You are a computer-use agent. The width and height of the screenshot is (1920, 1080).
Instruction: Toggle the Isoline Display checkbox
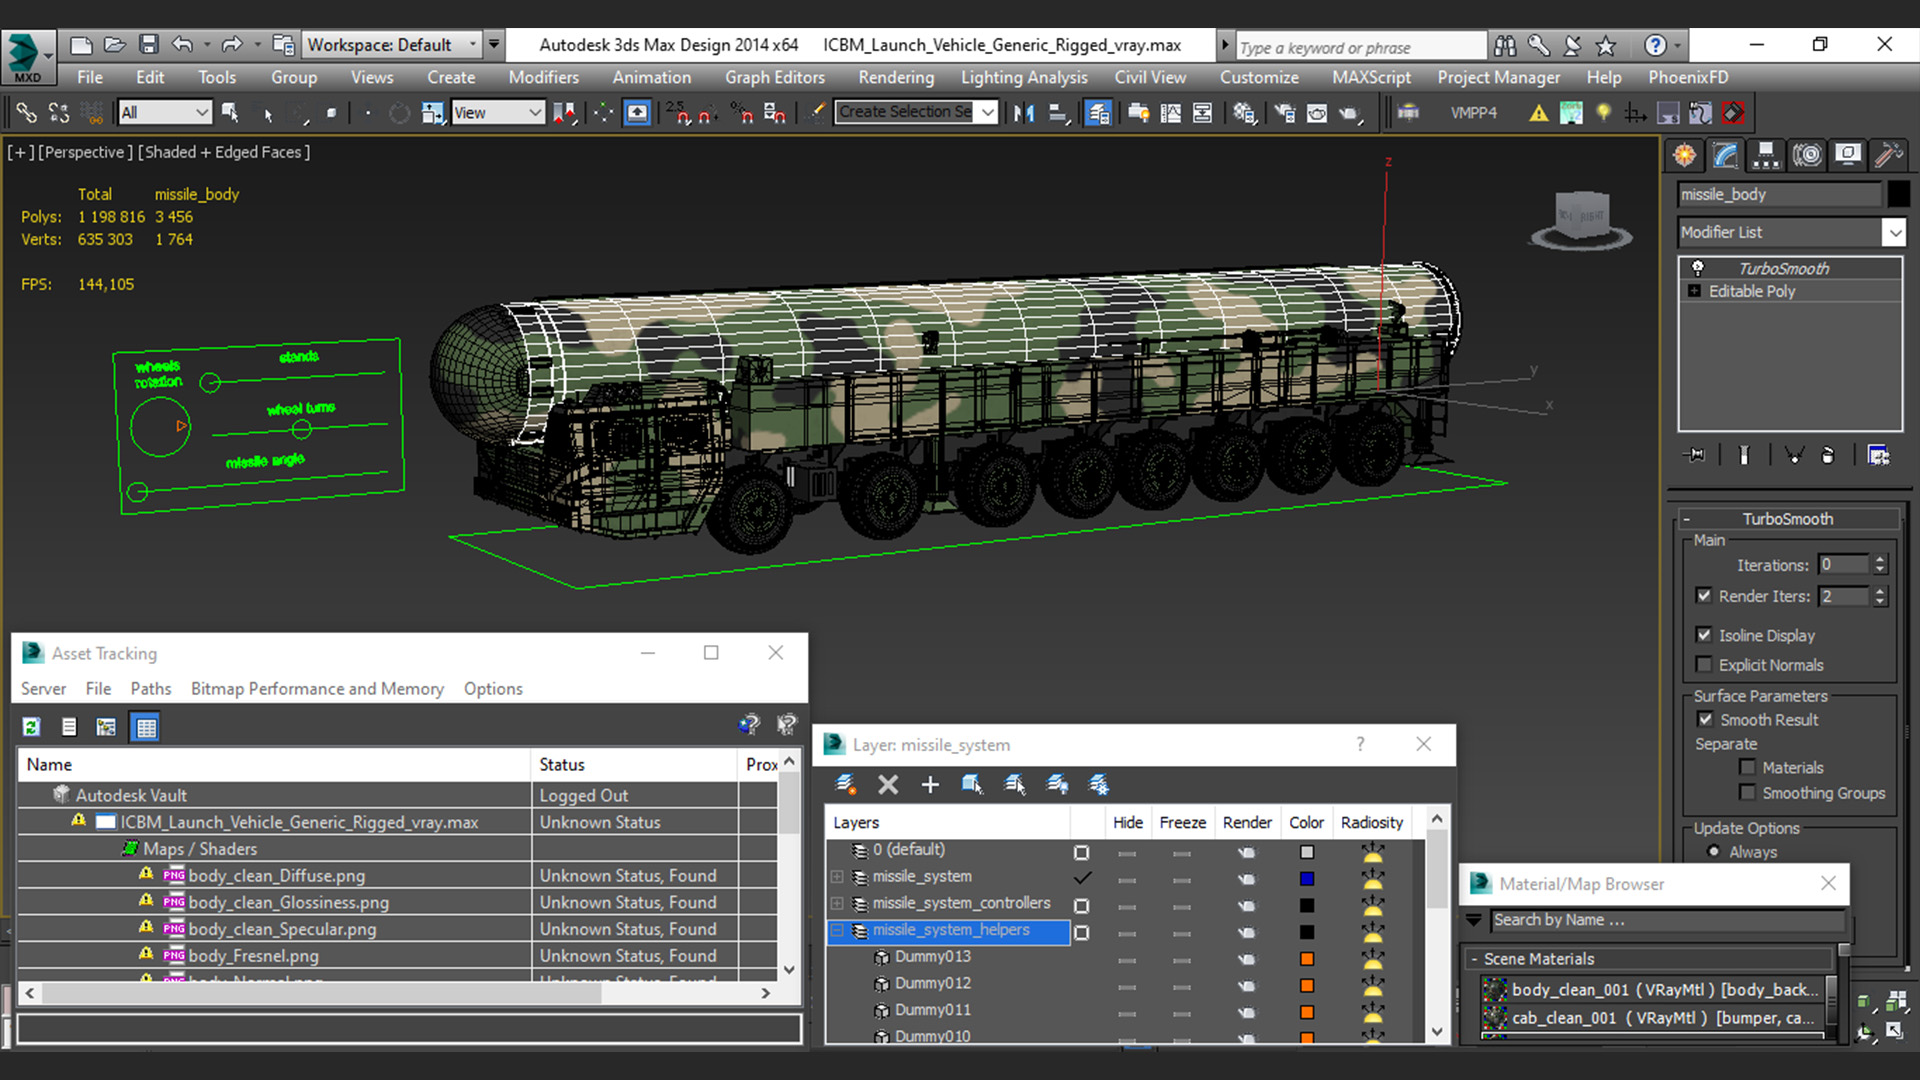1704,635
